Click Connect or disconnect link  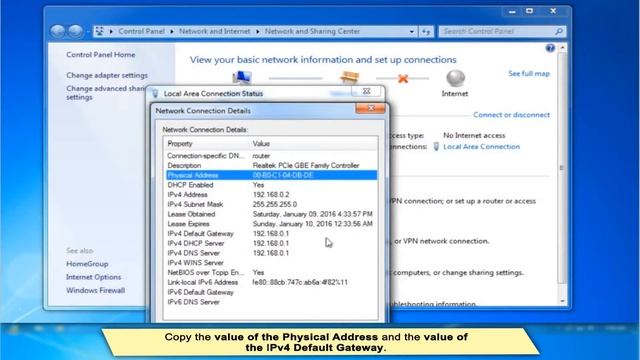click(x=511, y=115)
